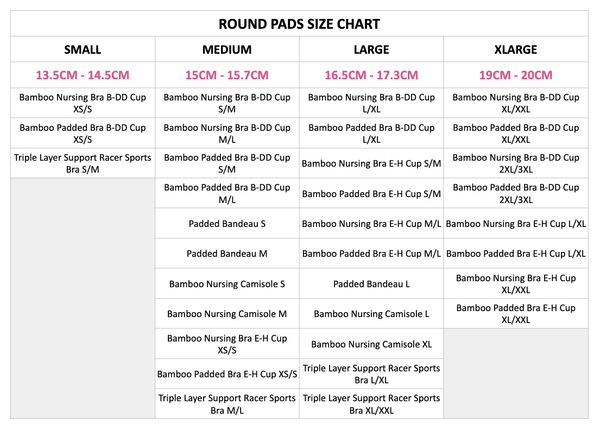Click the Round Pads Size Chart title
The height and width of the screenshot is (430, 600).
300,23
